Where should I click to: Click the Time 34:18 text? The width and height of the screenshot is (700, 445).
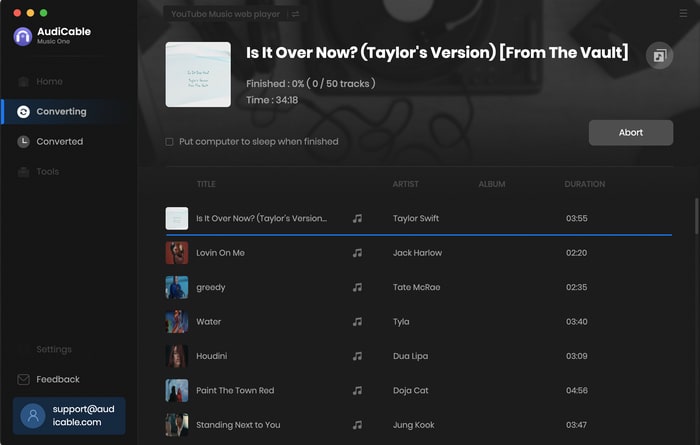click(x=272, y=100)
